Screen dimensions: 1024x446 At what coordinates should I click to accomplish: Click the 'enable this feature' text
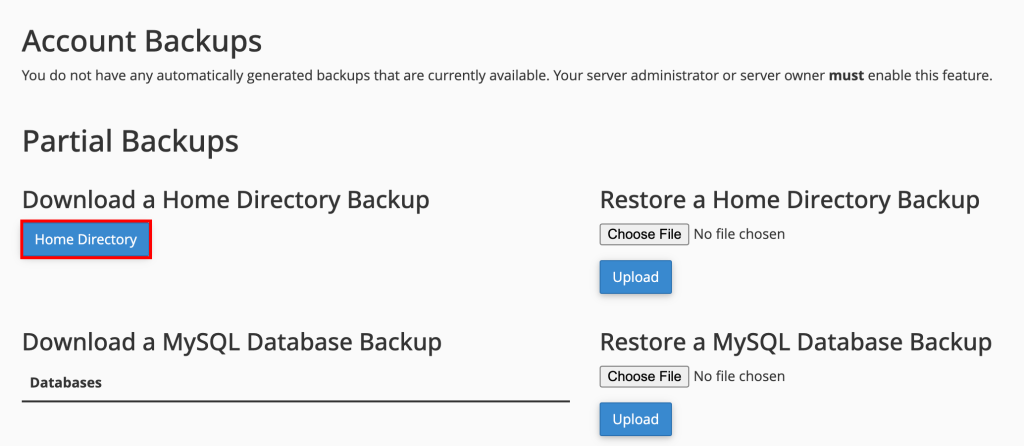(x=929, y=76)
